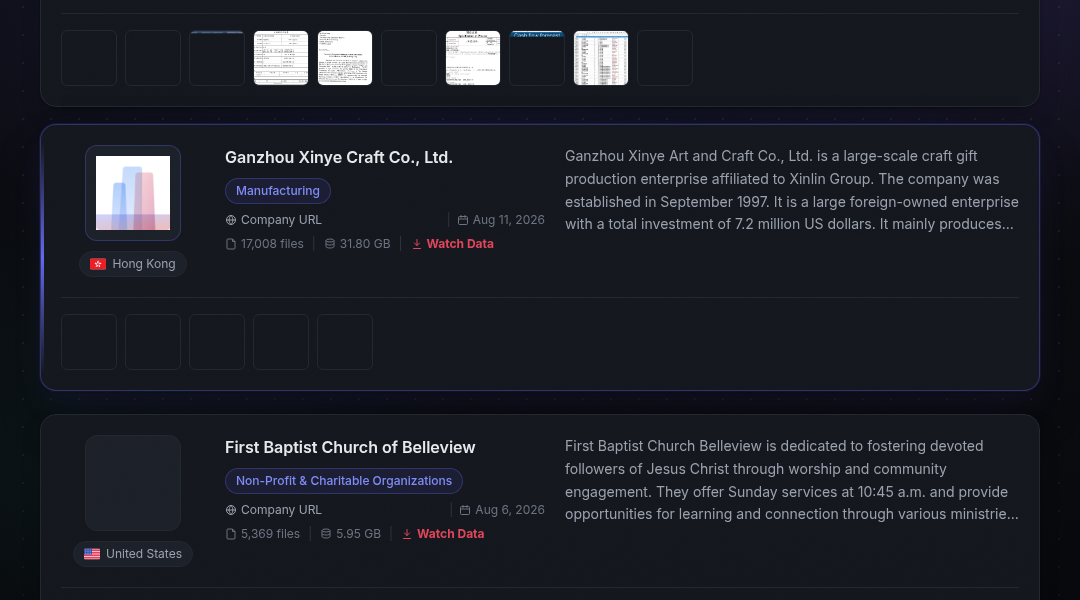Select the Aug 6, 2026 date text
1080x600 pixels.
point(510,510)
